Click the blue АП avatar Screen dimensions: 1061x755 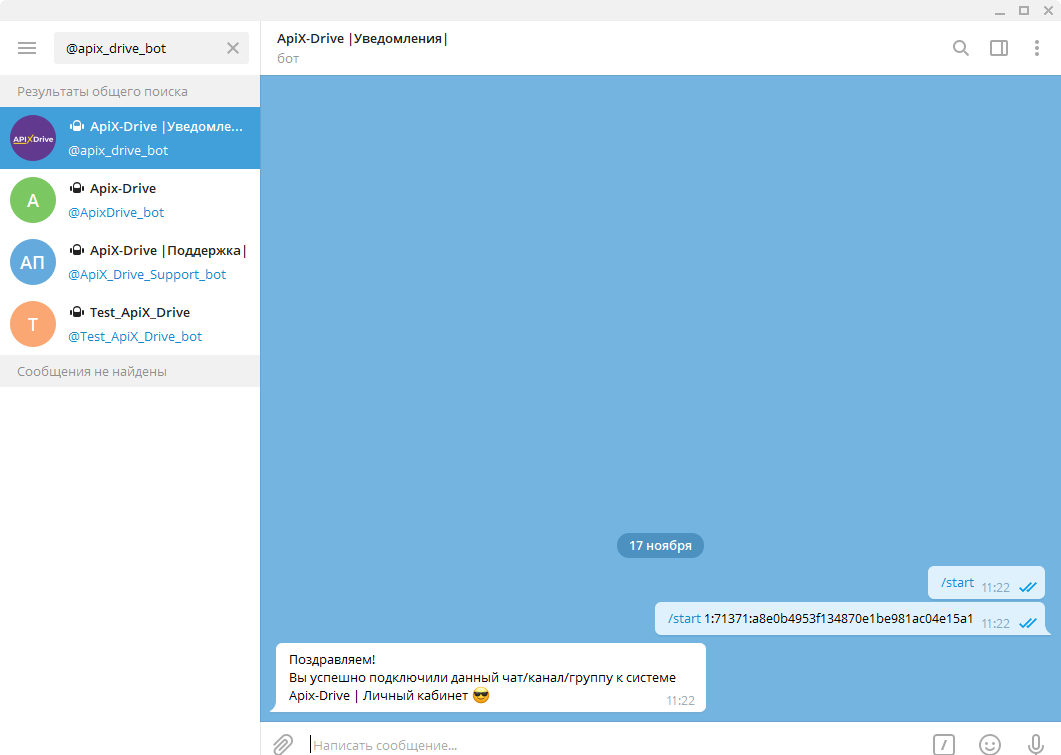[x=33, y=262]
